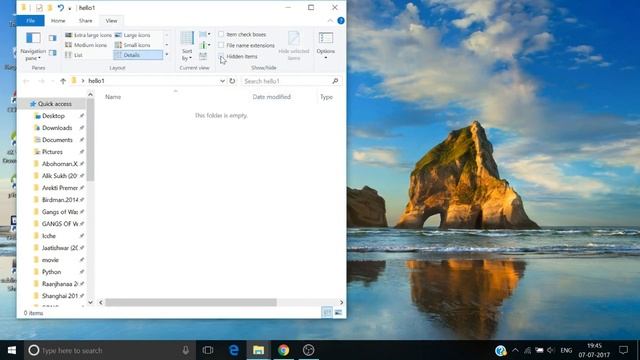Click navigation pane scroll up arrow
Viewport: 640px width, 360px height.
(90, 95)
